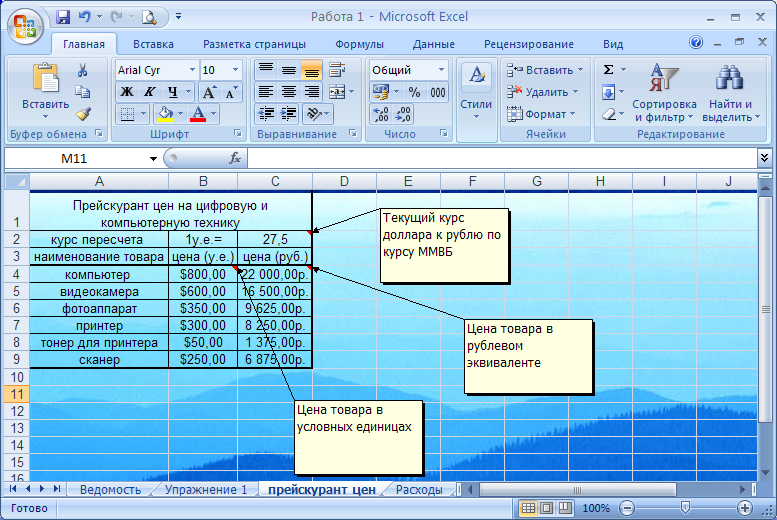
Task: Toggle bottom vertical alignment
Action: [312, 70]
